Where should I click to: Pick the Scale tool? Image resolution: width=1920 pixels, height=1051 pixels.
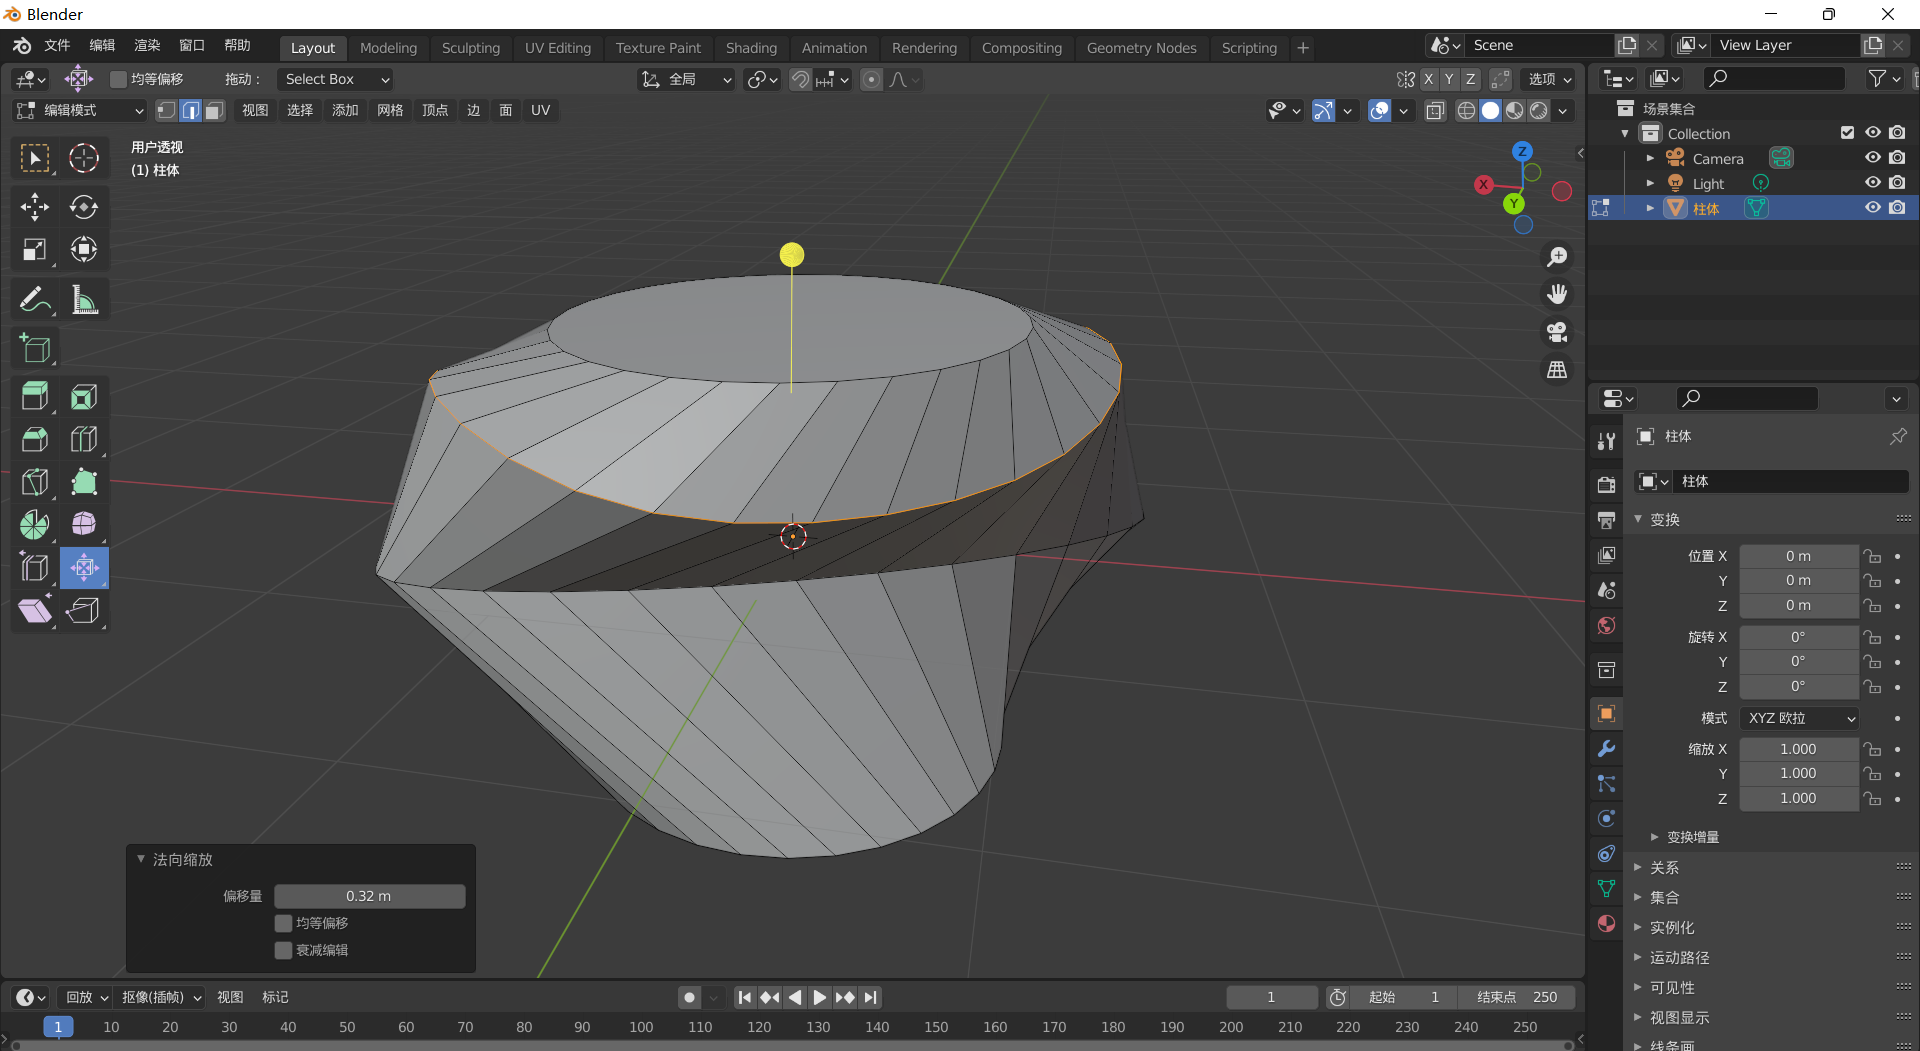(x=35, y=250)
